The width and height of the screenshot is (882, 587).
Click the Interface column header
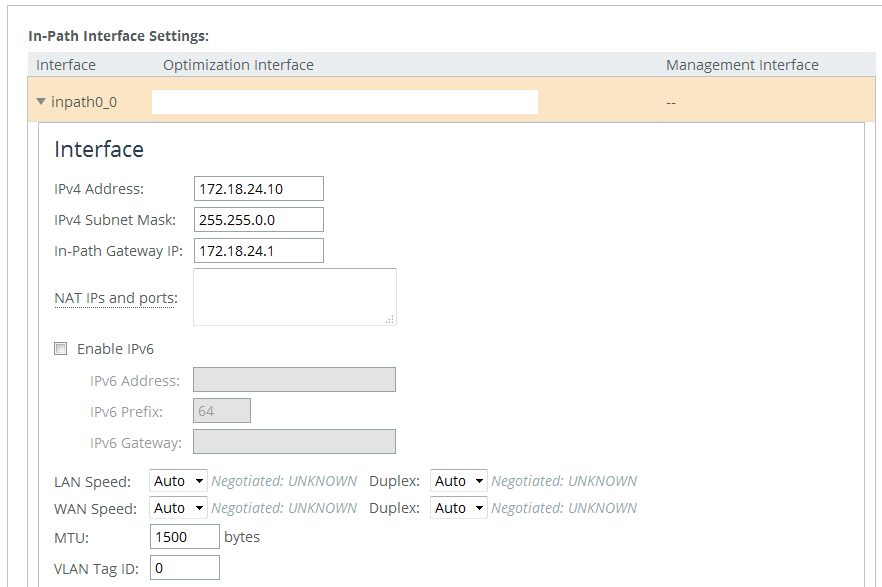(x=66, y=65)
